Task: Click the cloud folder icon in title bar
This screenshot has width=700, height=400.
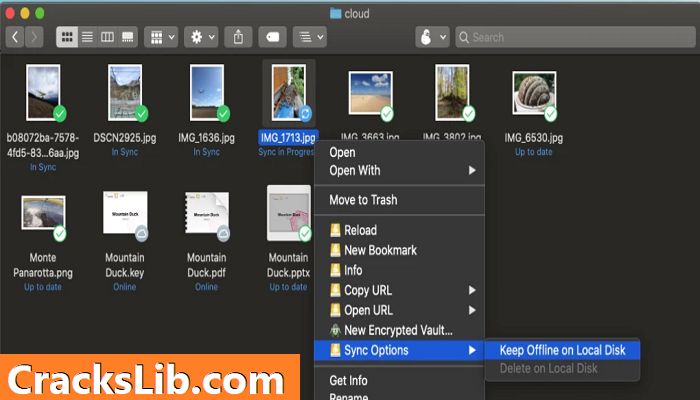Action: point(335,13)
